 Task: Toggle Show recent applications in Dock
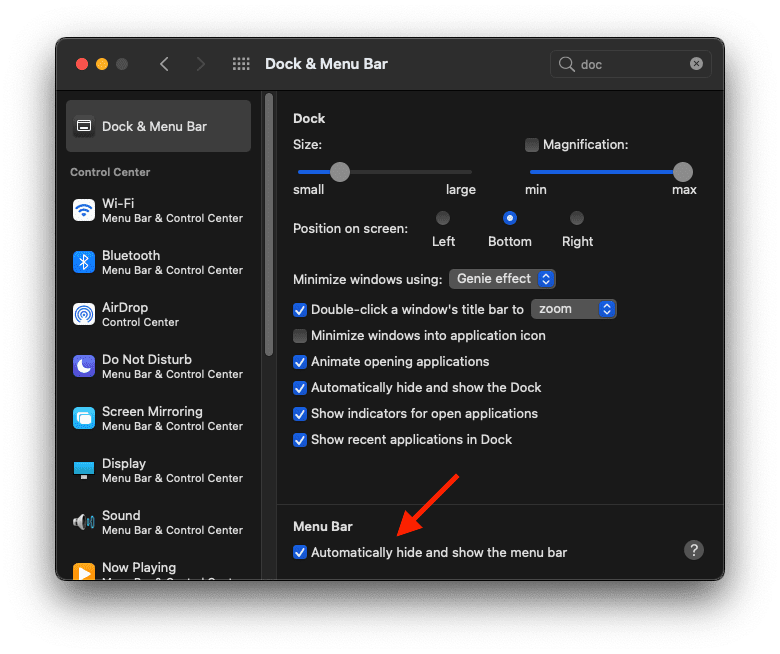[299, 440]
